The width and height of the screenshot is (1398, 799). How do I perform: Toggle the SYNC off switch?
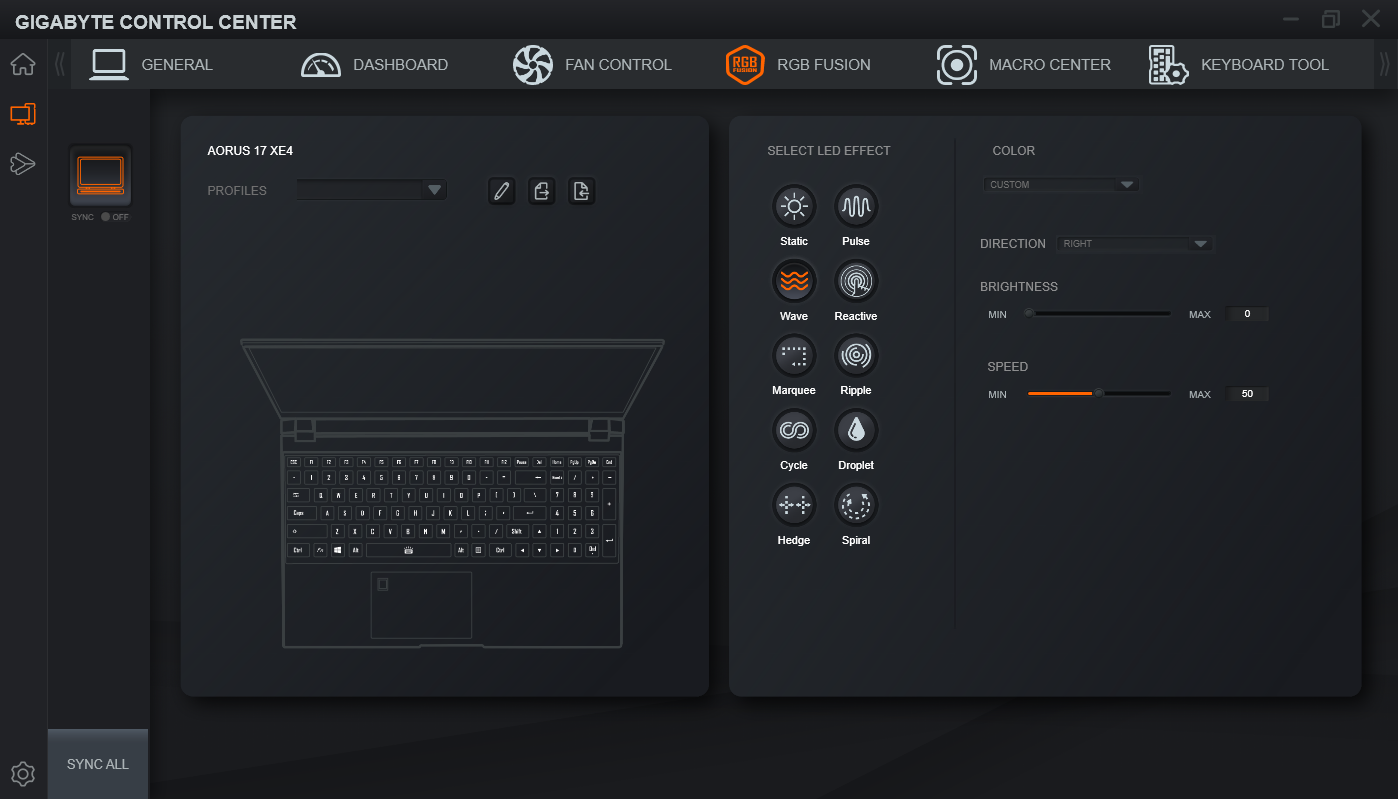click(x=106, y=217)
